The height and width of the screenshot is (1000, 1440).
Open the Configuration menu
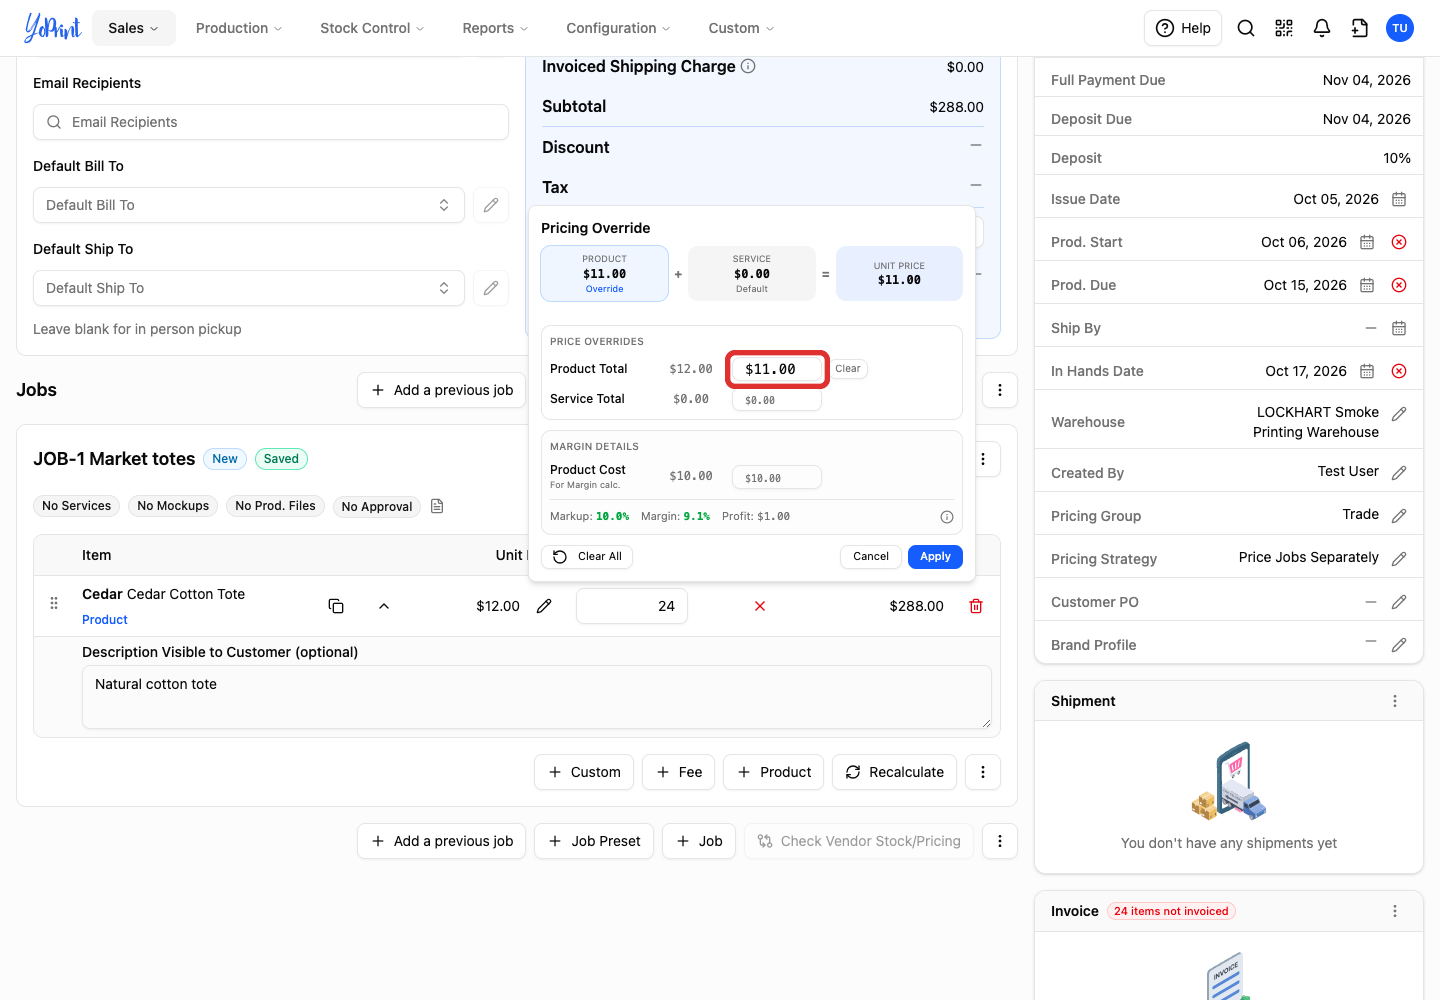[618, 28]
